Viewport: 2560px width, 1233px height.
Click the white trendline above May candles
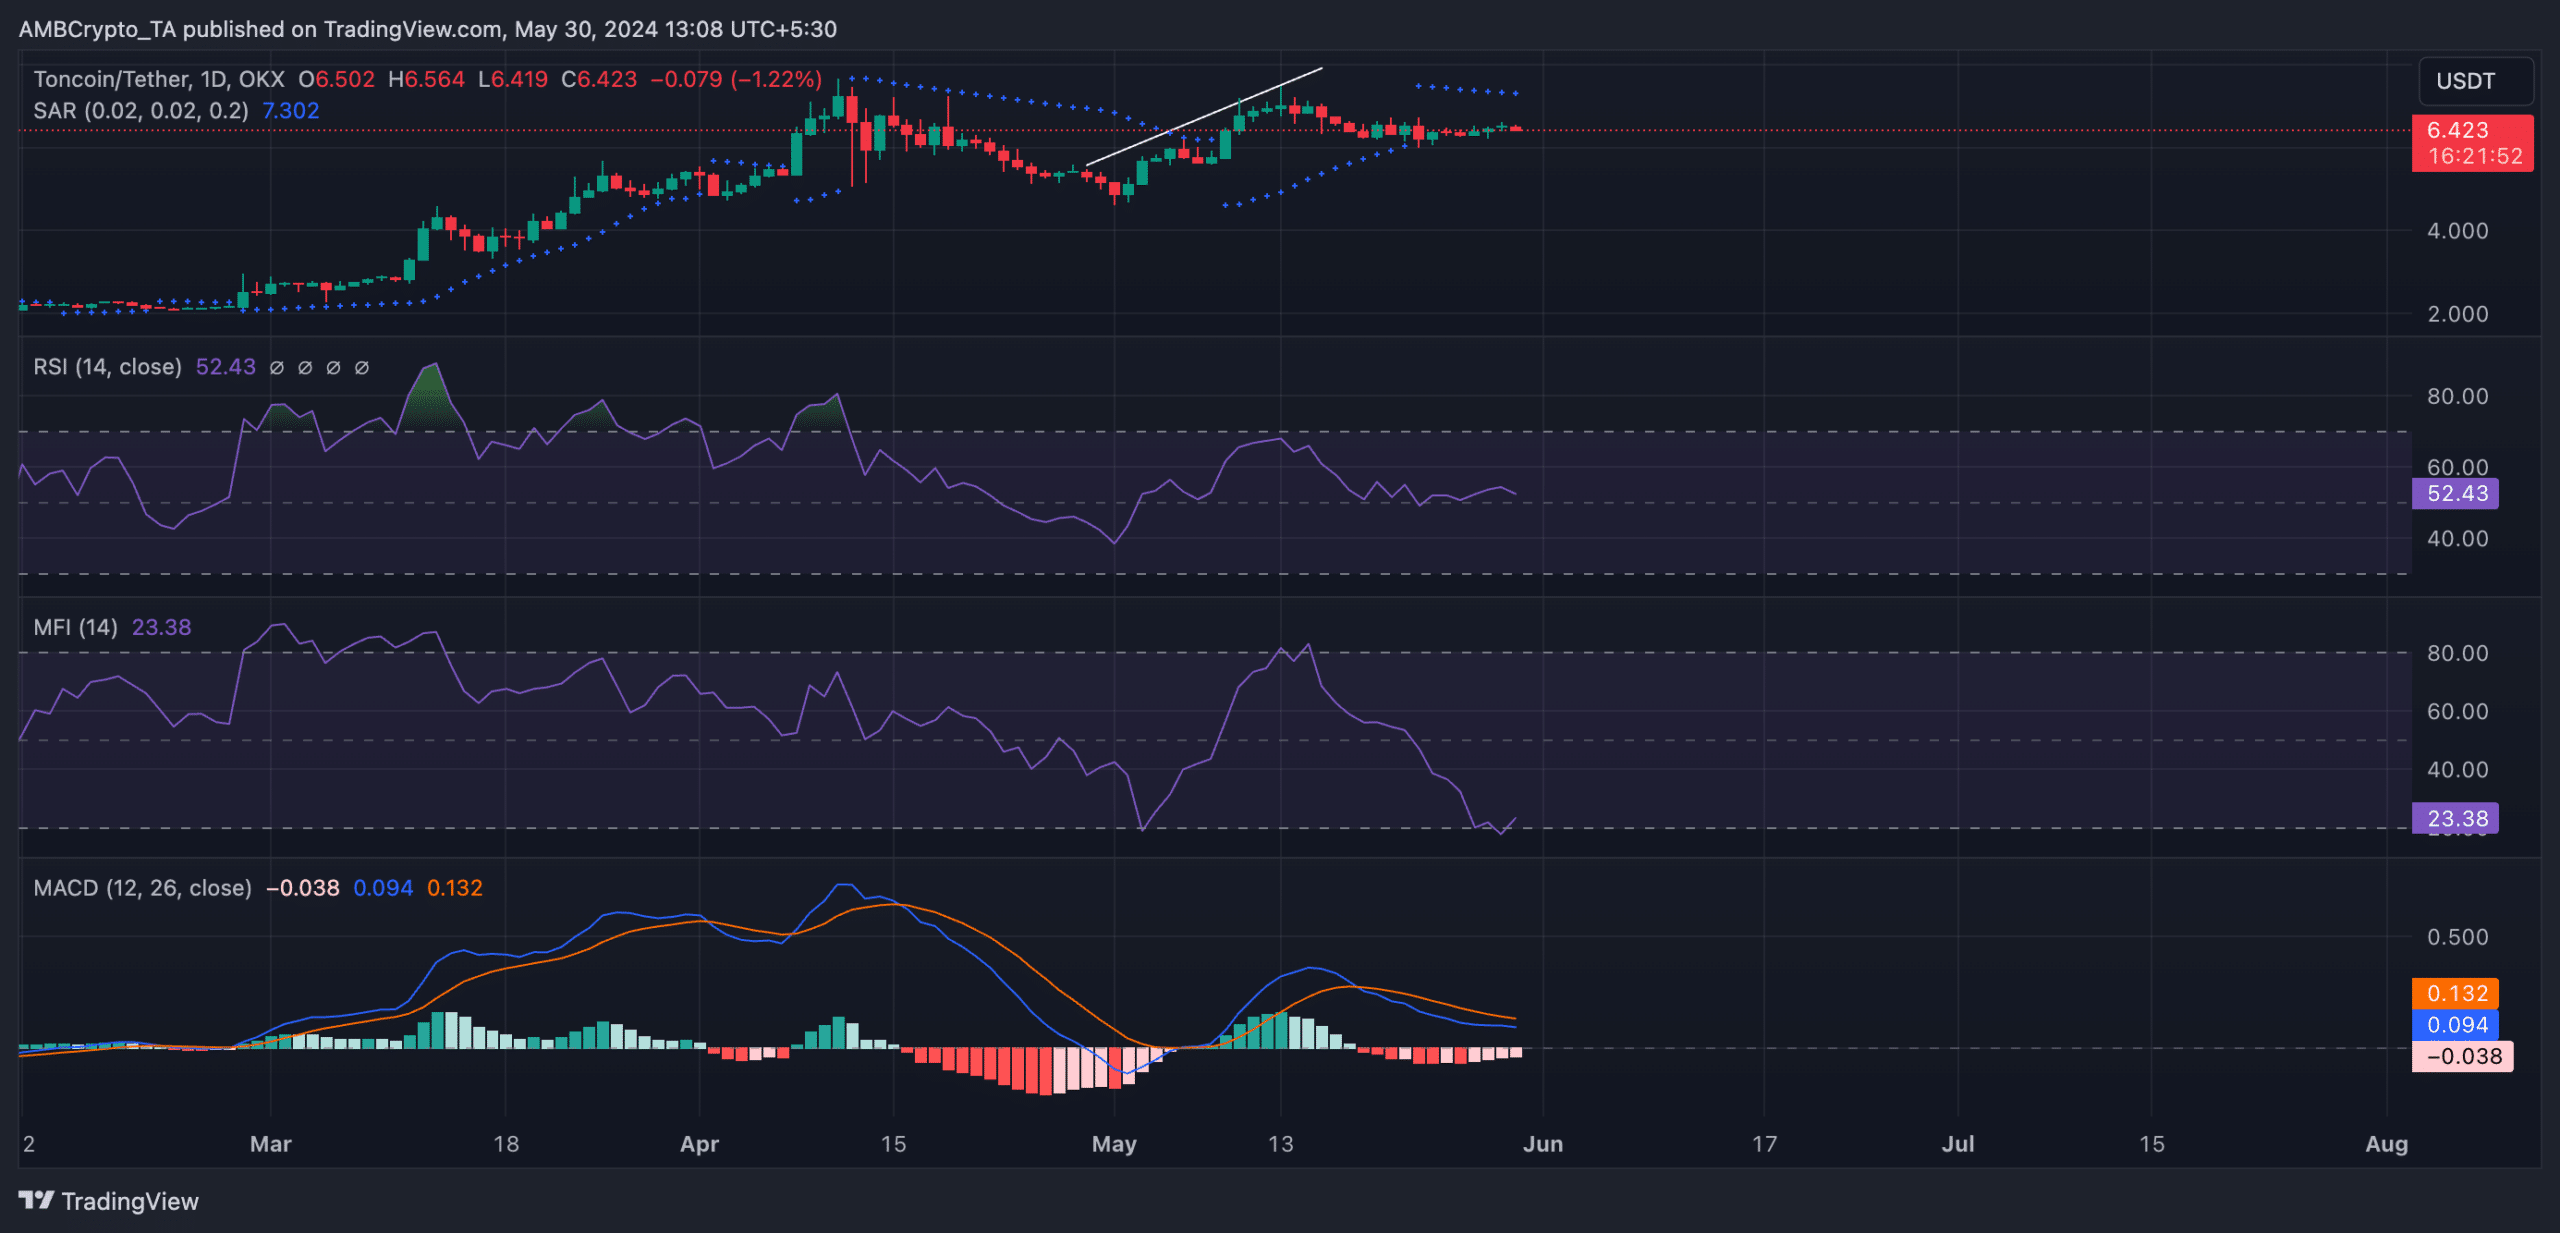[1204, 116]
